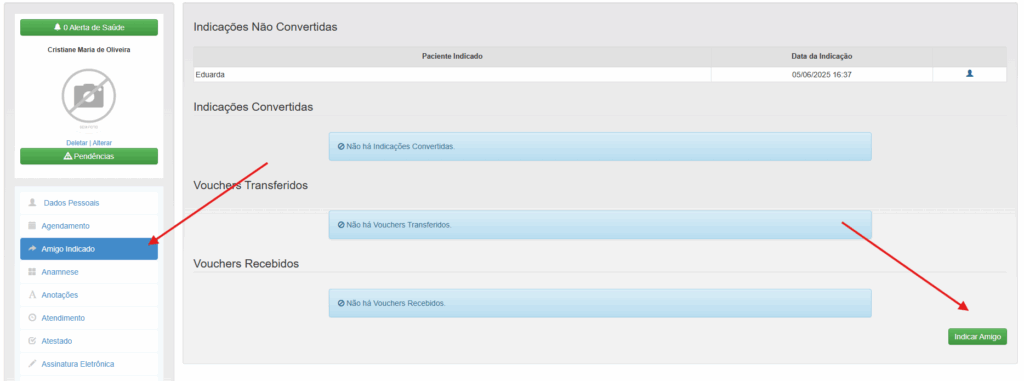Open Atestado in sidebar menu

pyautogui.click(x=89, y=340)
